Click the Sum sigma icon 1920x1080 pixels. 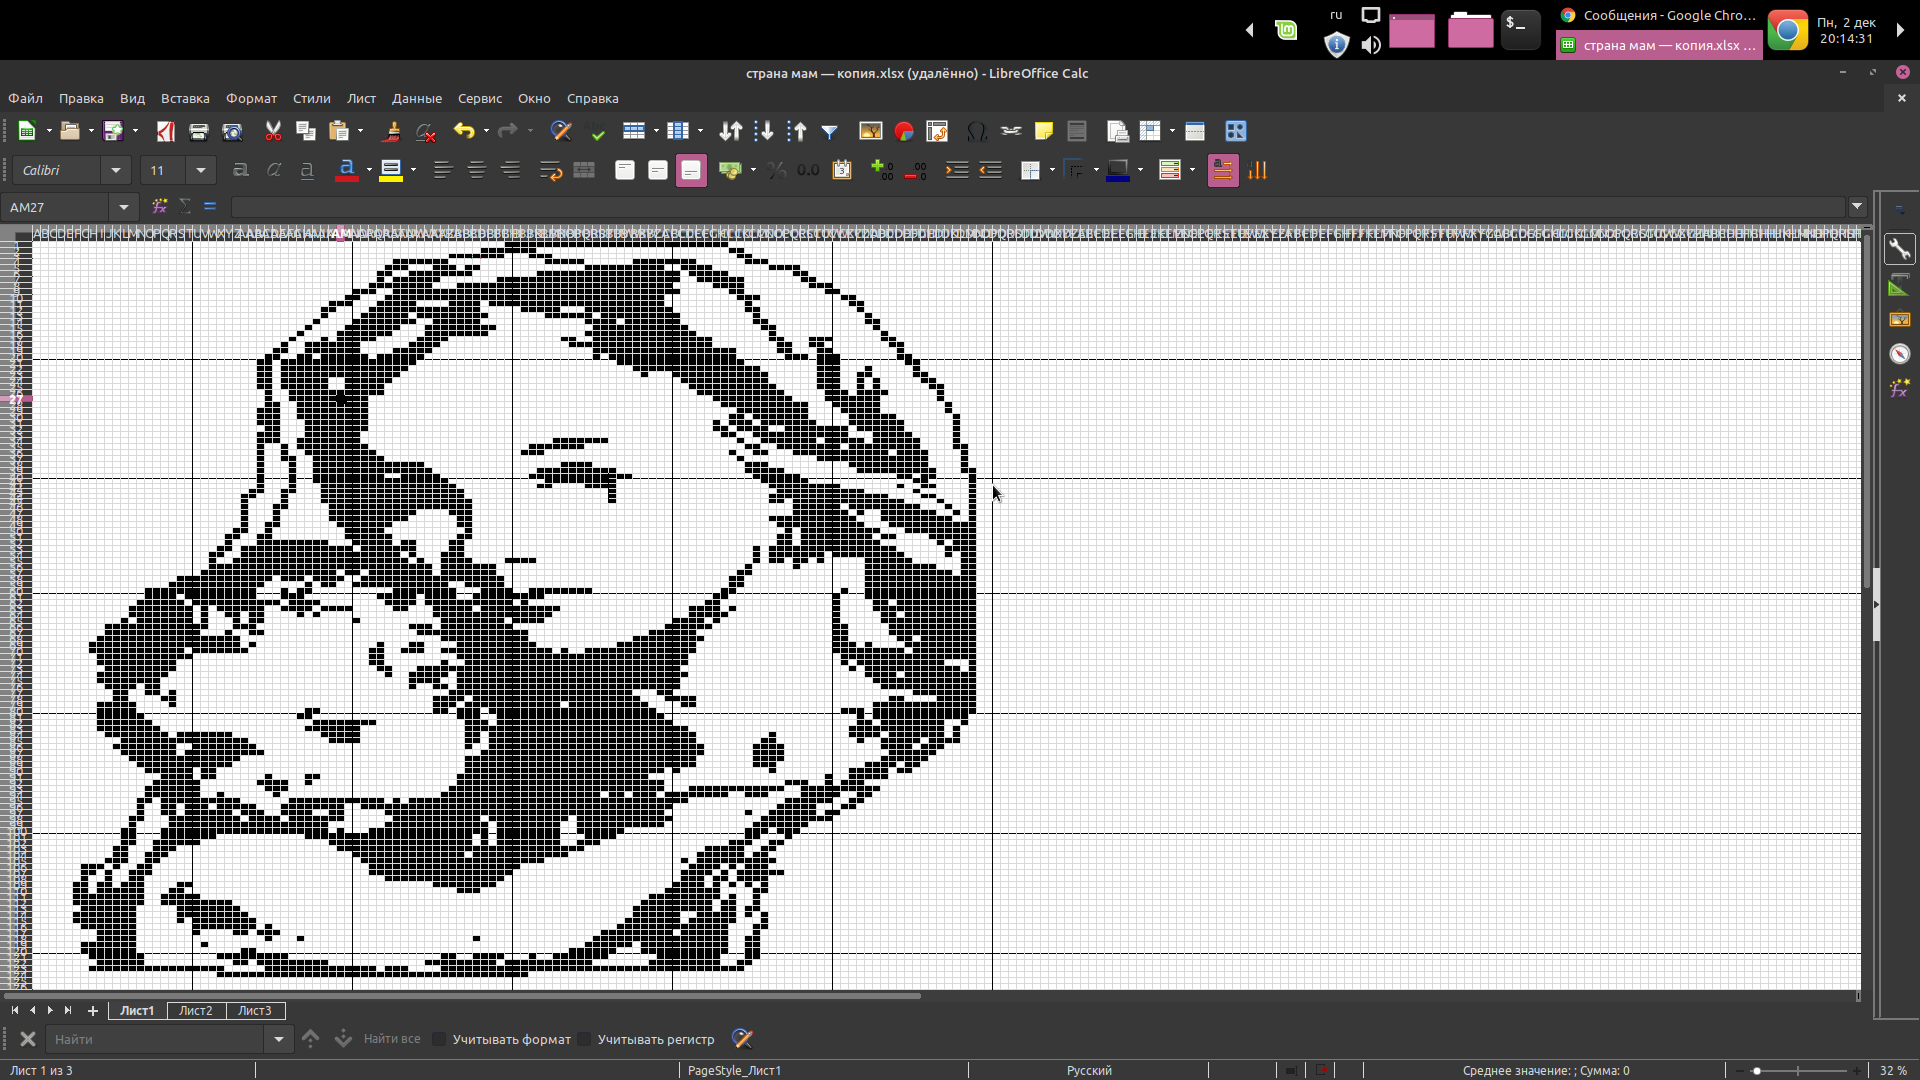[185, 206]
